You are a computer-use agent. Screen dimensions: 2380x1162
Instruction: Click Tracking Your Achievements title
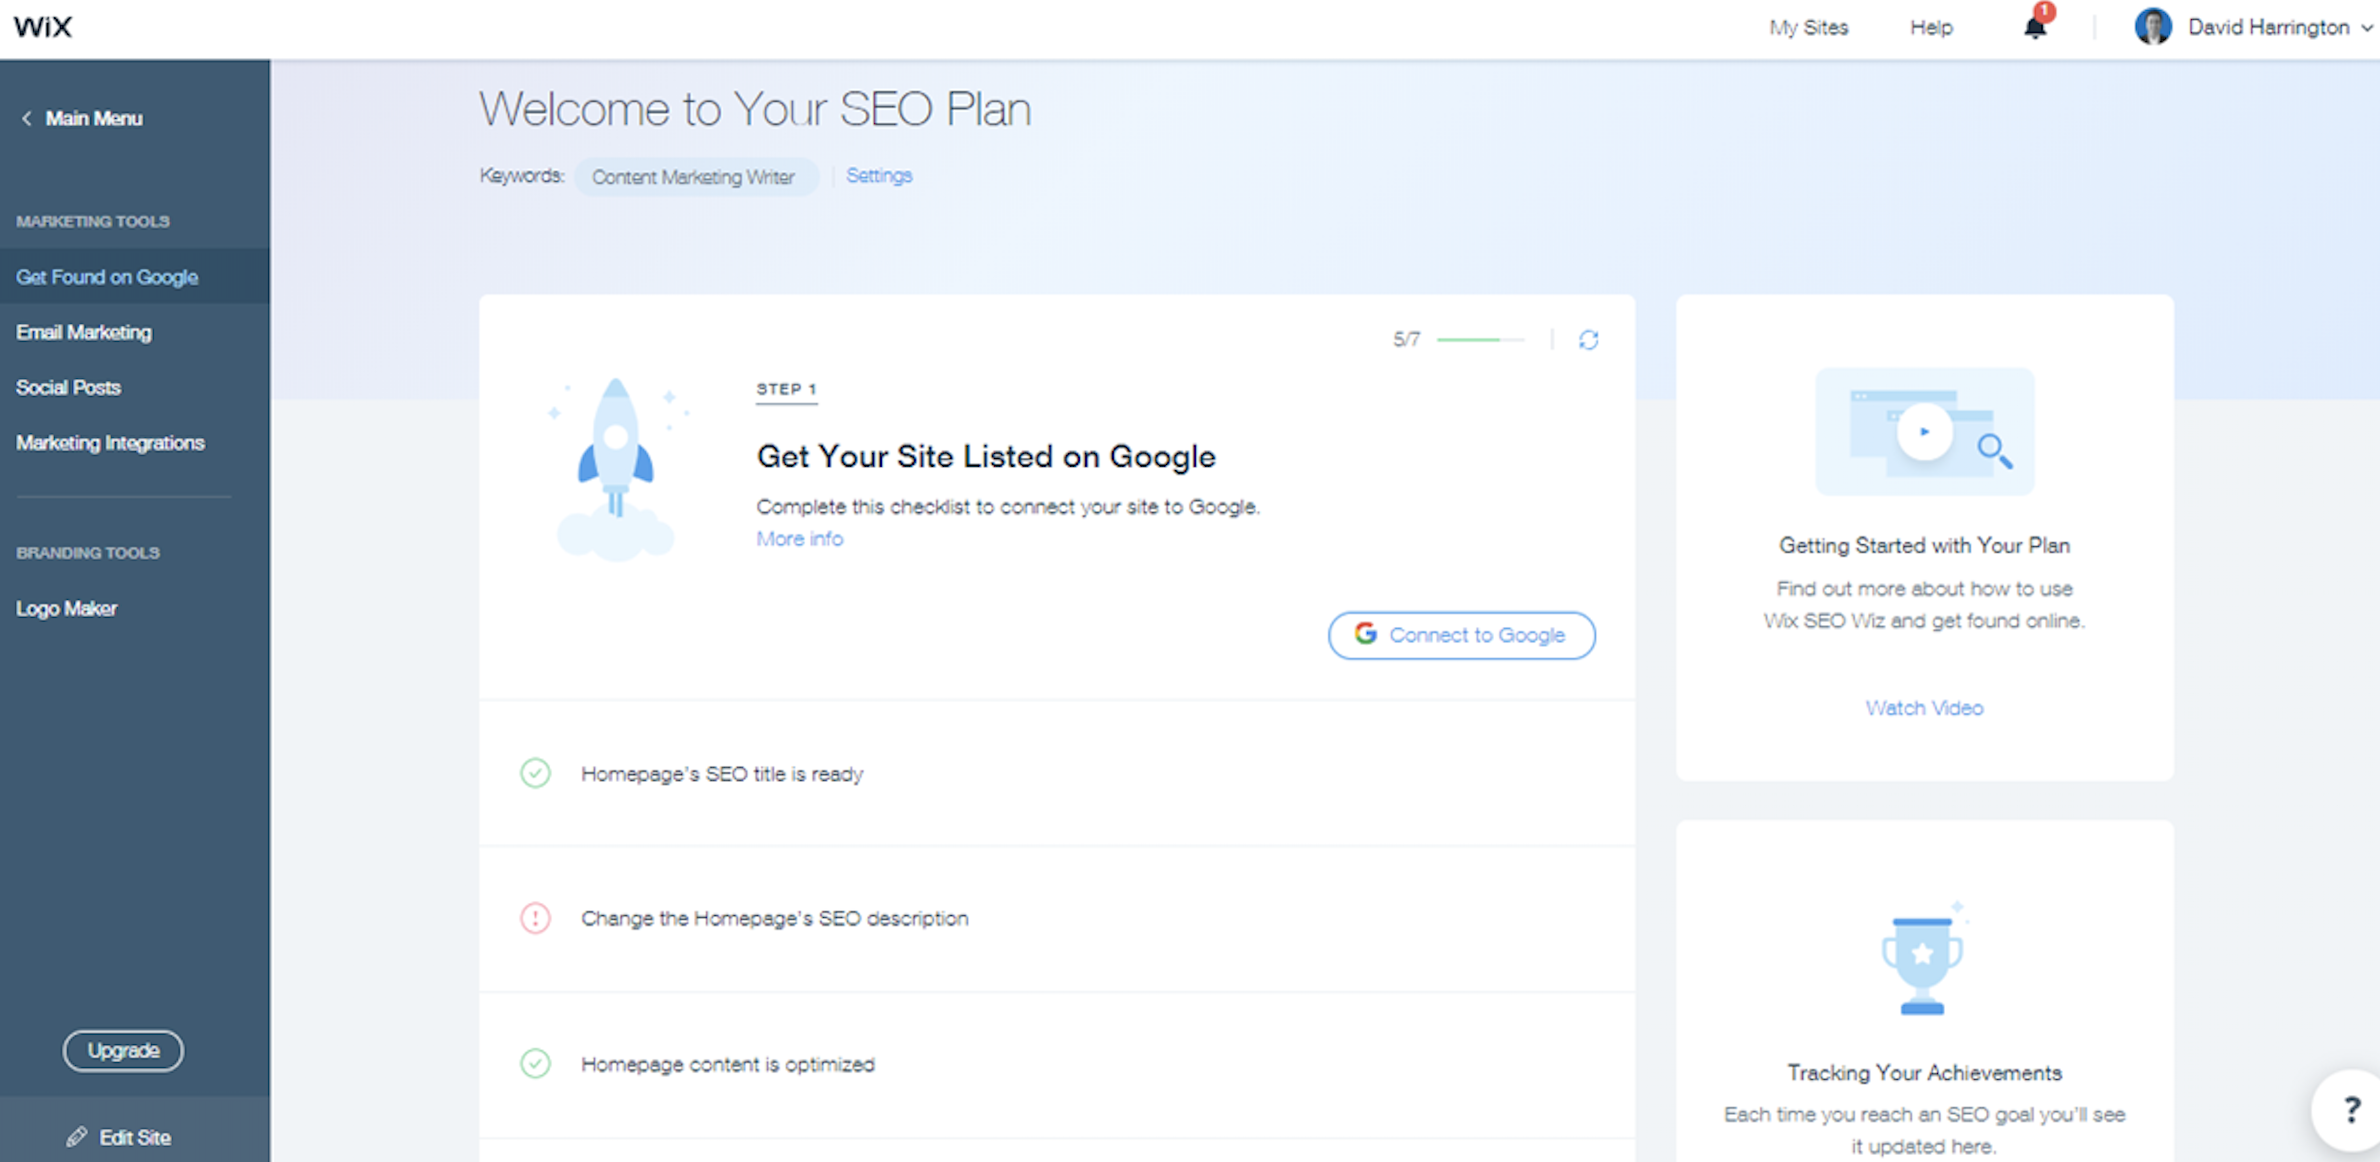tap(1924, 1072)
